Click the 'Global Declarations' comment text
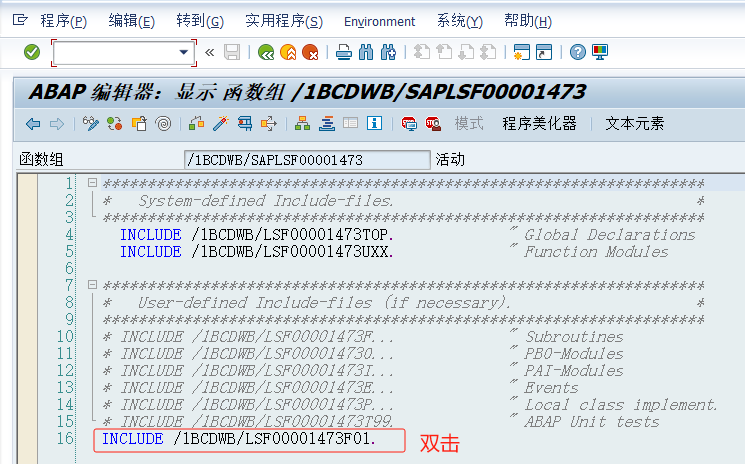 click(610, 235)
